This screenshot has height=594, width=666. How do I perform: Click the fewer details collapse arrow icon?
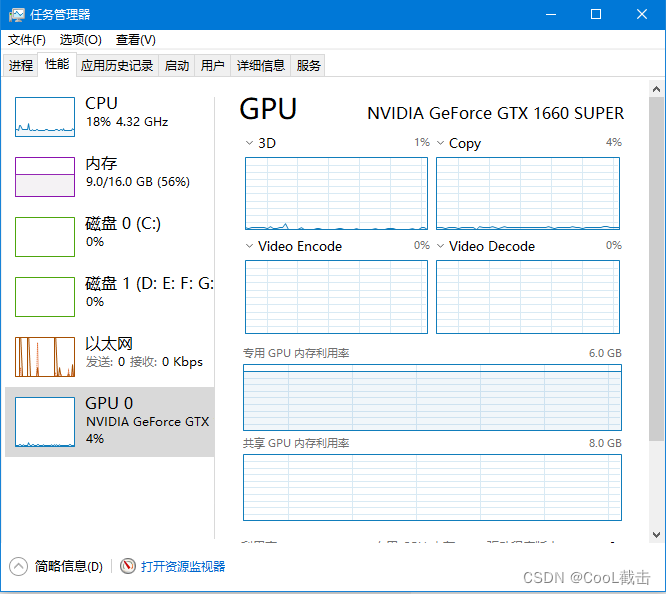coord(18,566)
